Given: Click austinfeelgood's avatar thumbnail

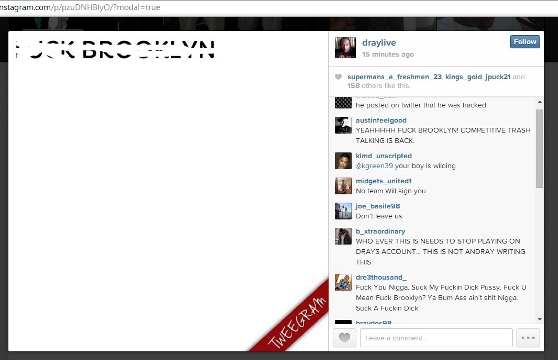Looking at the screenshot, I should (343, 126).
